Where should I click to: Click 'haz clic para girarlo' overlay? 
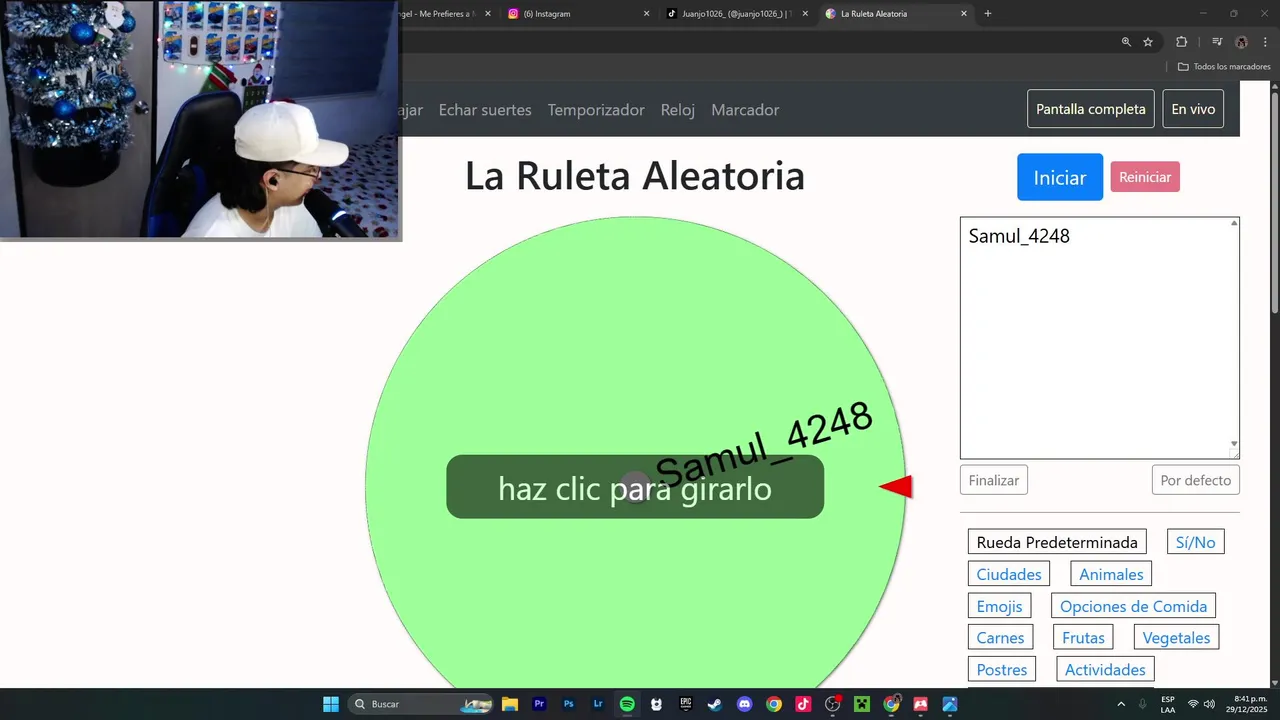click(x=635, y=488)
